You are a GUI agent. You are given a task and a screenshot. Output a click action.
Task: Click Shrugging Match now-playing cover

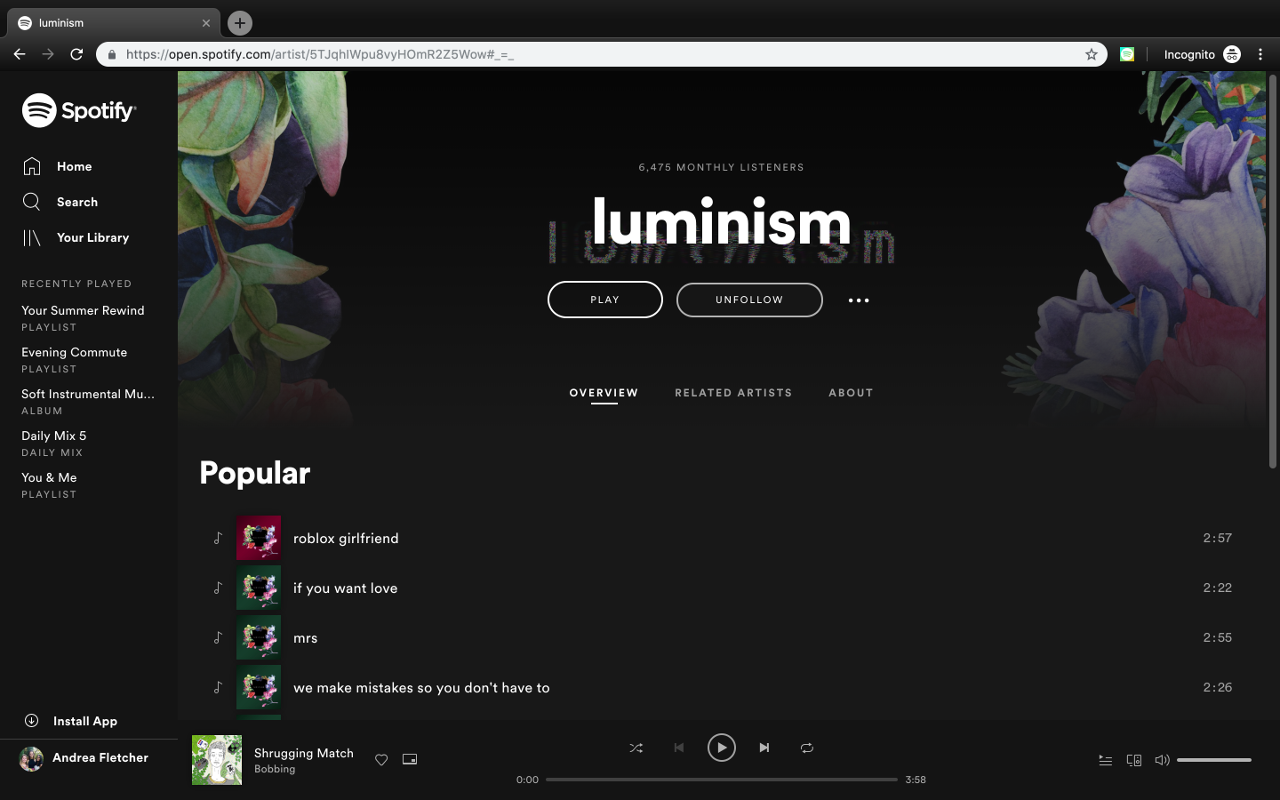click(217, 760)
